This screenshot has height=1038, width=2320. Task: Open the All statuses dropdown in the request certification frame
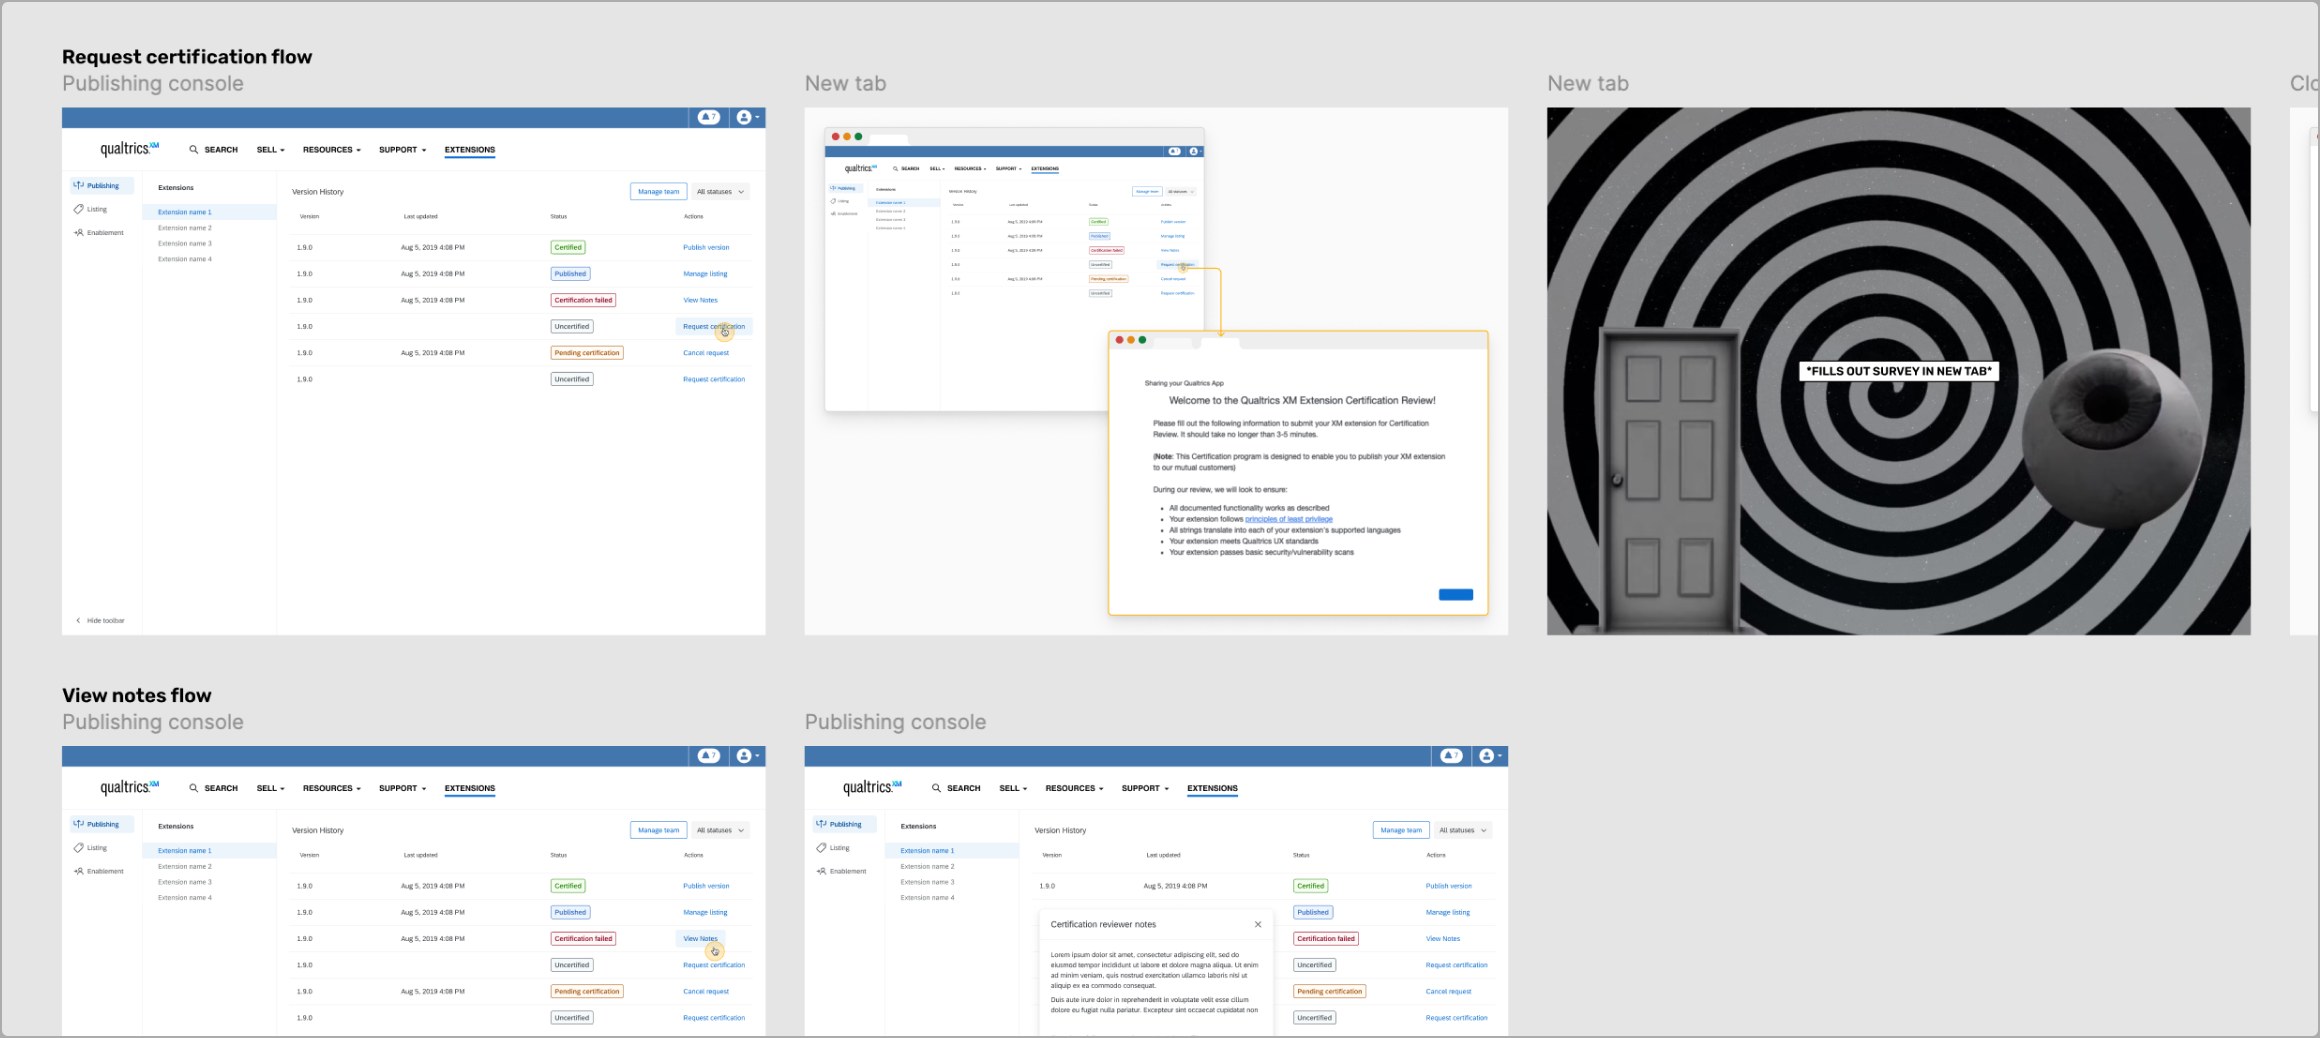[x=721, y=191]
